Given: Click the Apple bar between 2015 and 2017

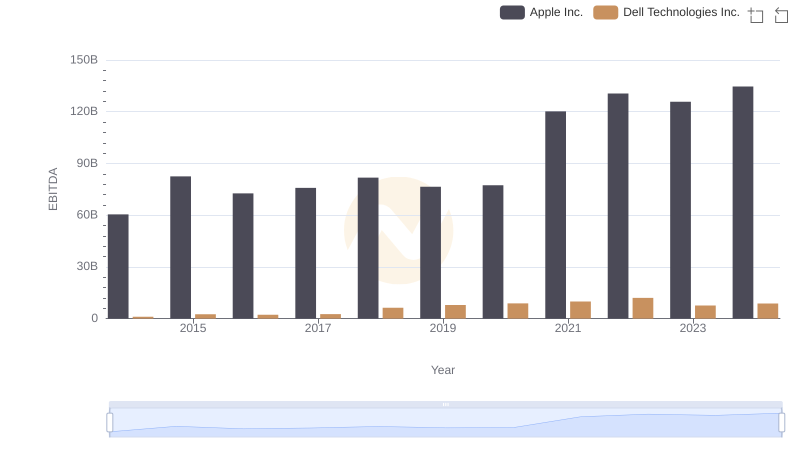Looking at the screenshot, I should pyautogui.click(x=243, y=256).
